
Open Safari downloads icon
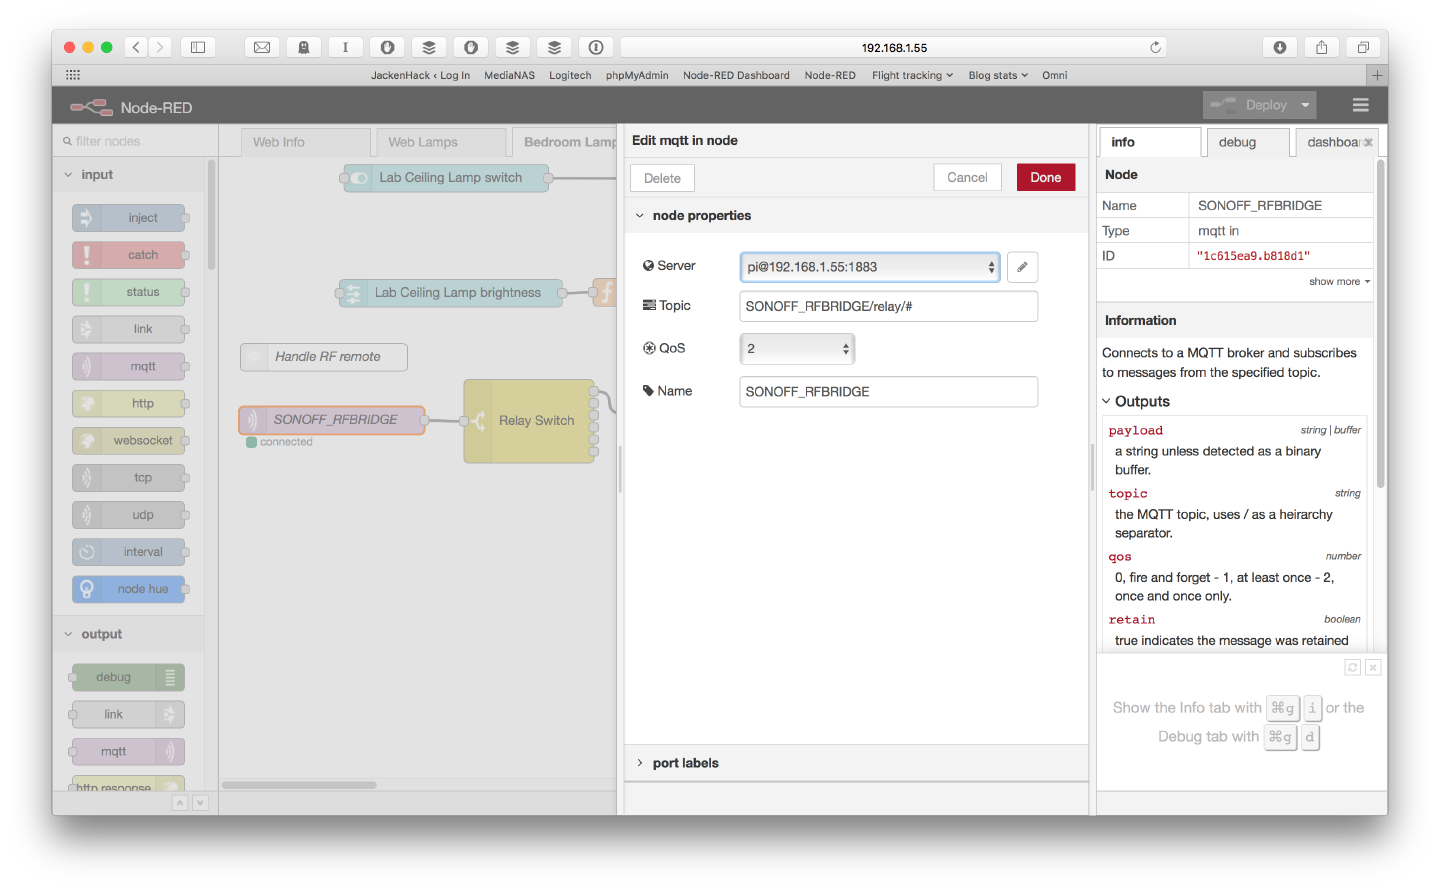(x=1280, y=47)
